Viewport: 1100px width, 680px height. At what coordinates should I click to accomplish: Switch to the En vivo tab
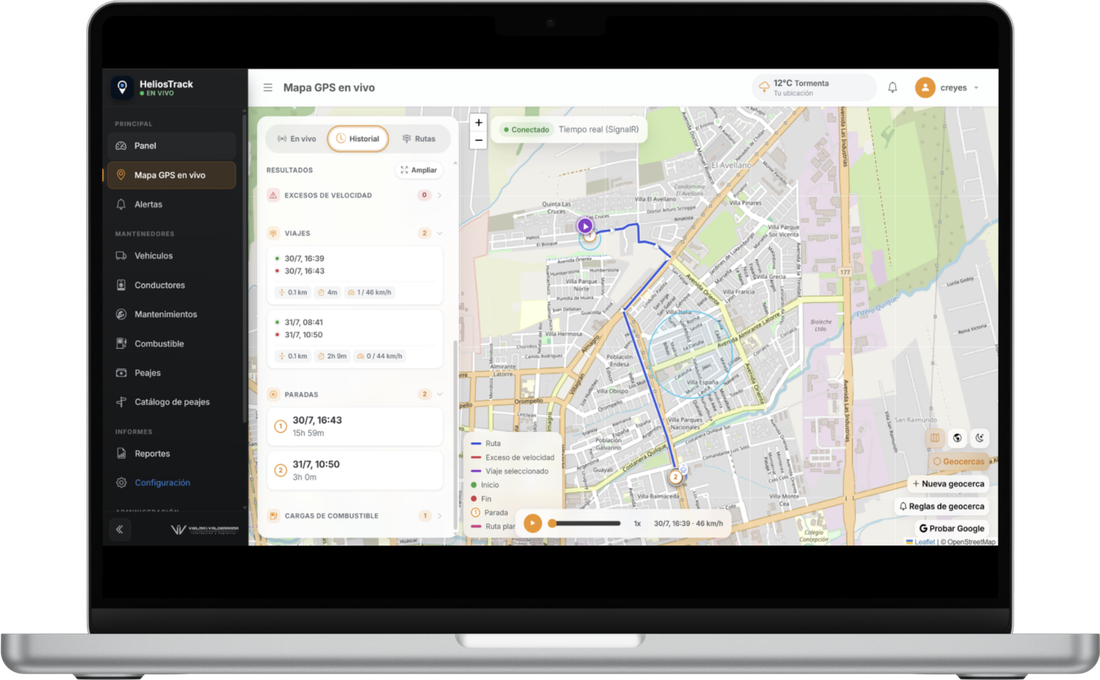pos(297,139)
